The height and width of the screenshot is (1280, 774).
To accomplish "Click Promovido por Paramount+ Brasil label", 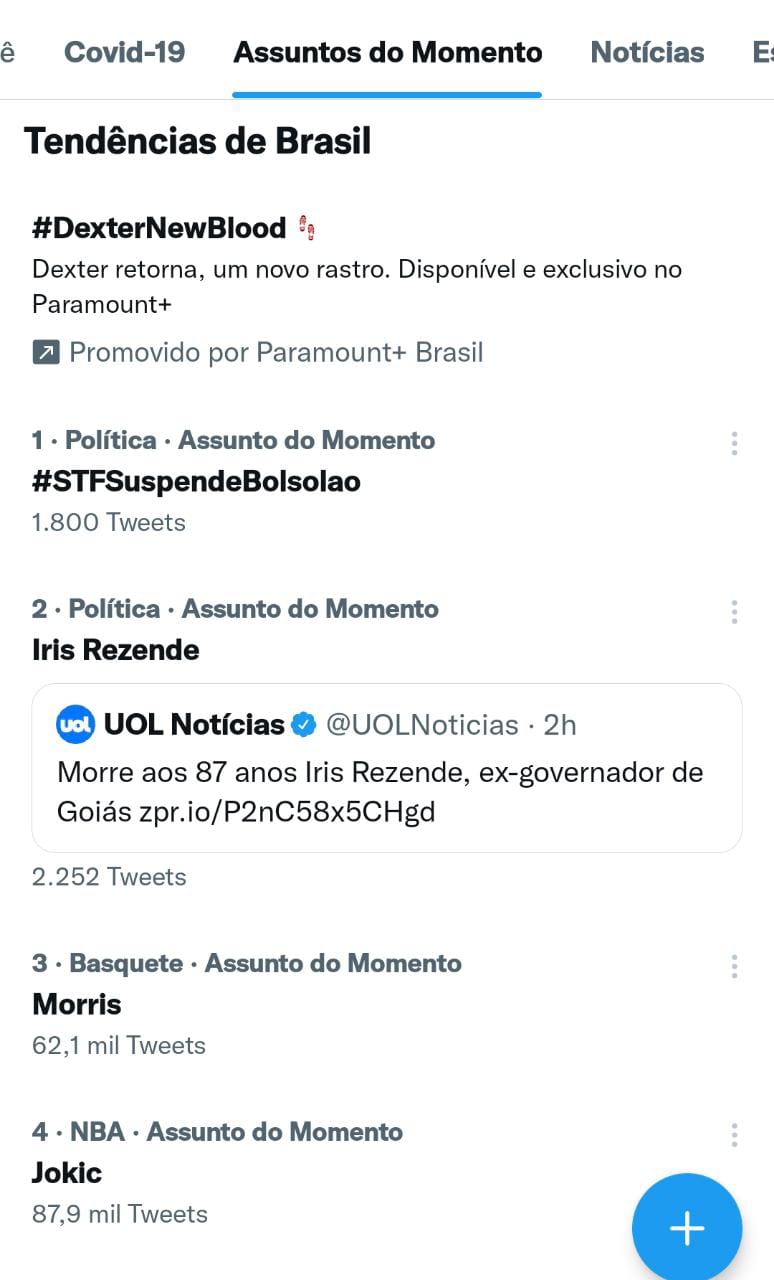I will click(x=276, y=352).
